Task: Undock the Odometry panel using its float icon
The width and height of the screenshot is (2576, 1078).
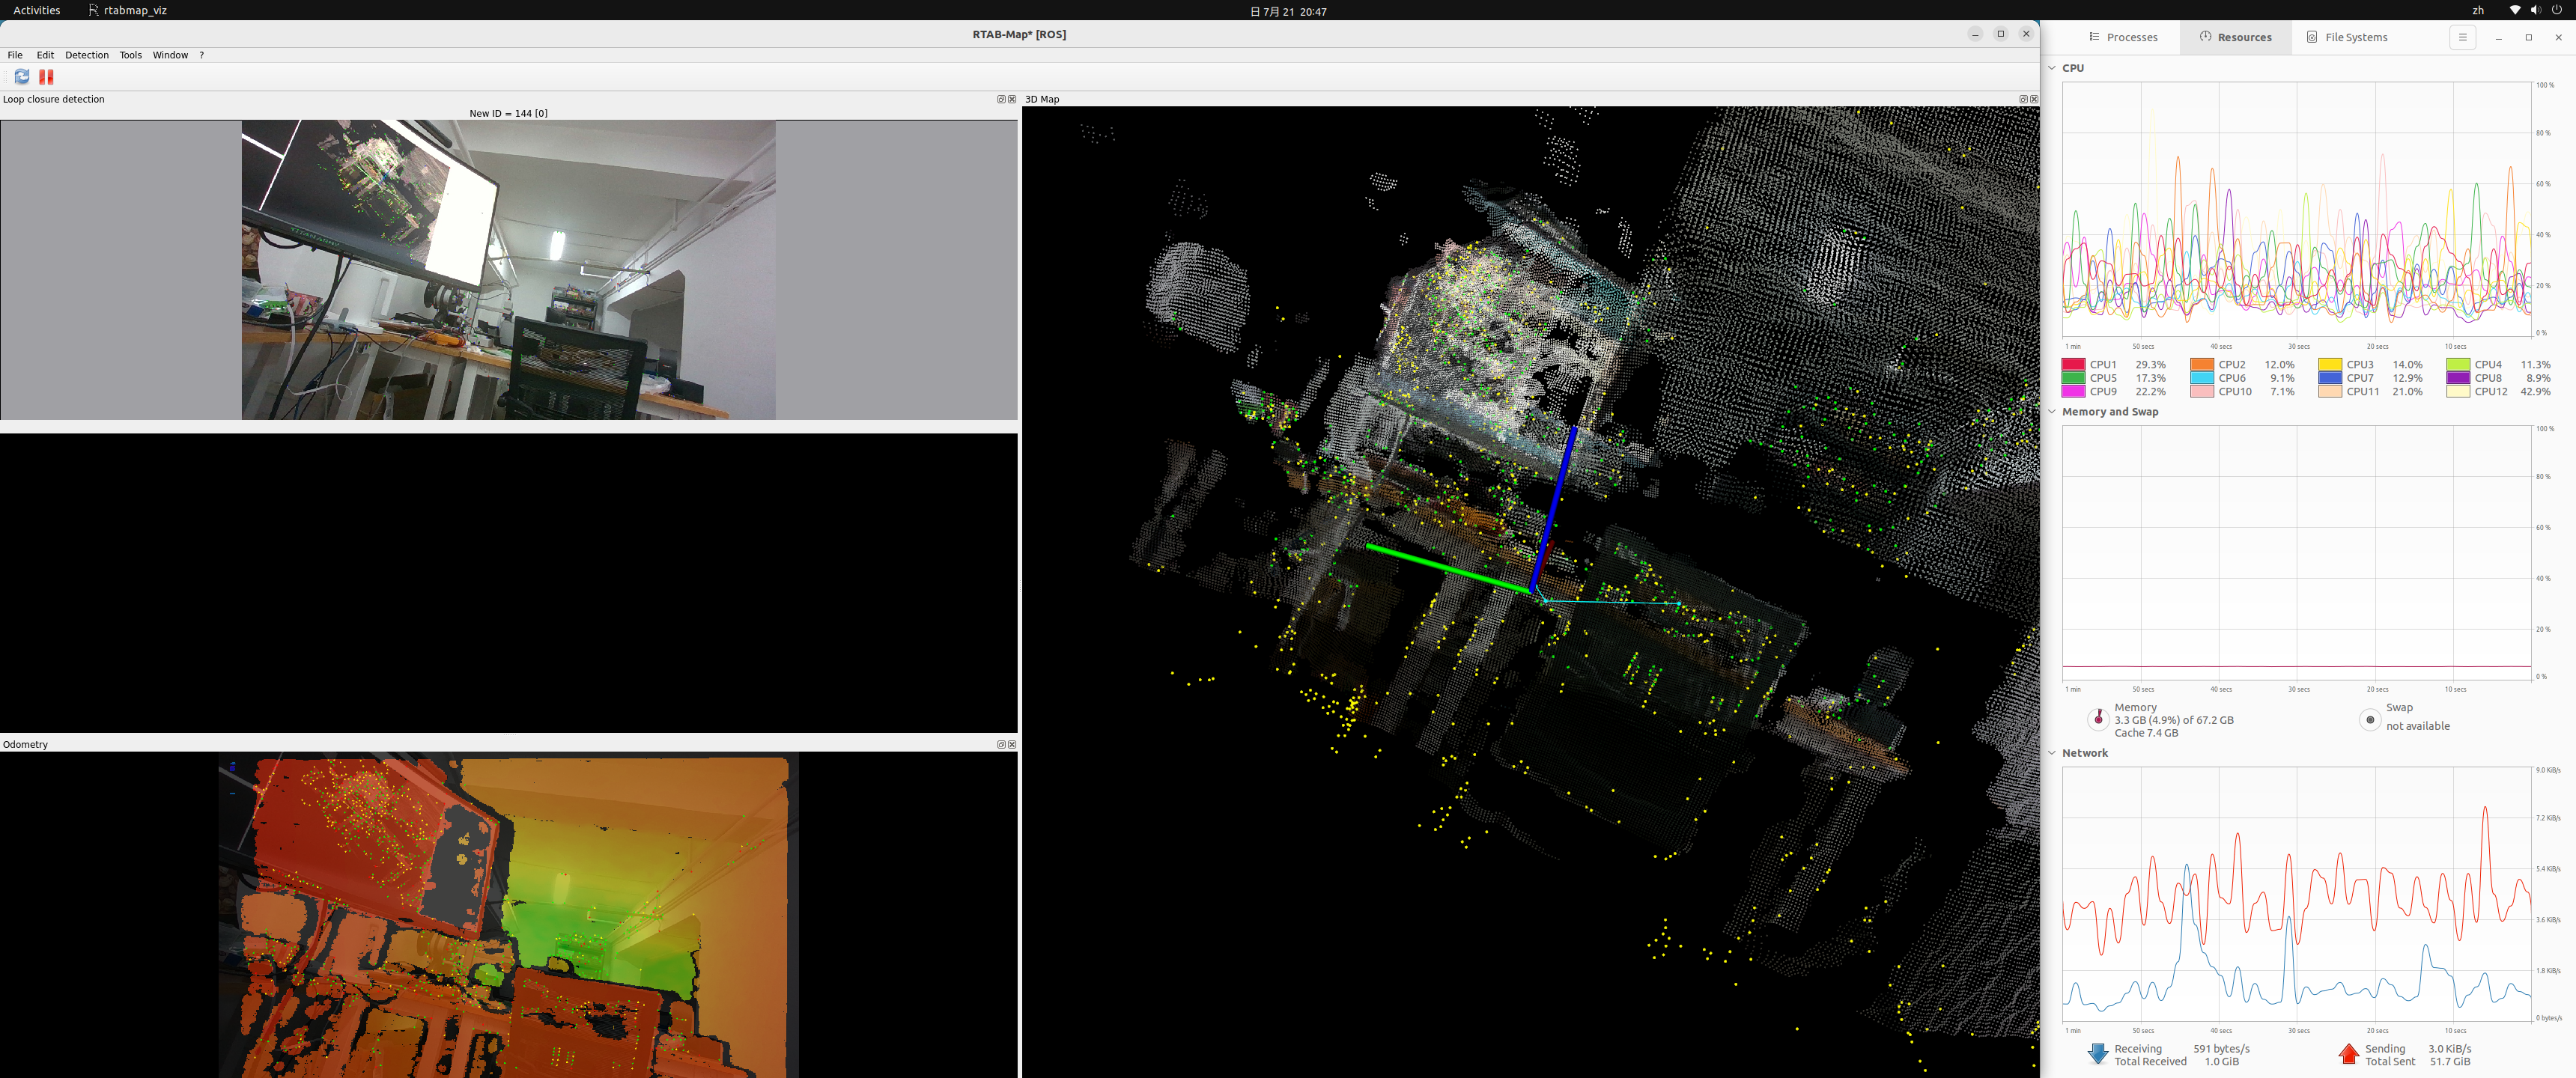Action: pyautogui.click(x=1001, y=744)
